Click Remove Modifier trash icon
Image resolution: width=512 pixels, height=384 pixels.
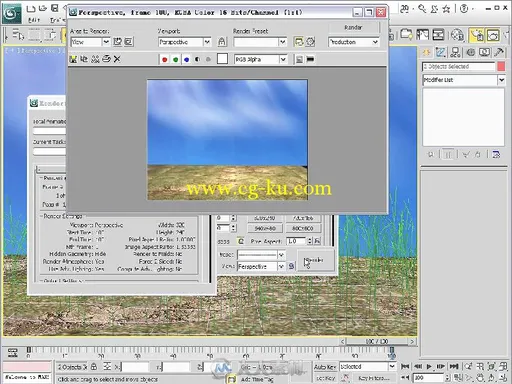(478, 154)
